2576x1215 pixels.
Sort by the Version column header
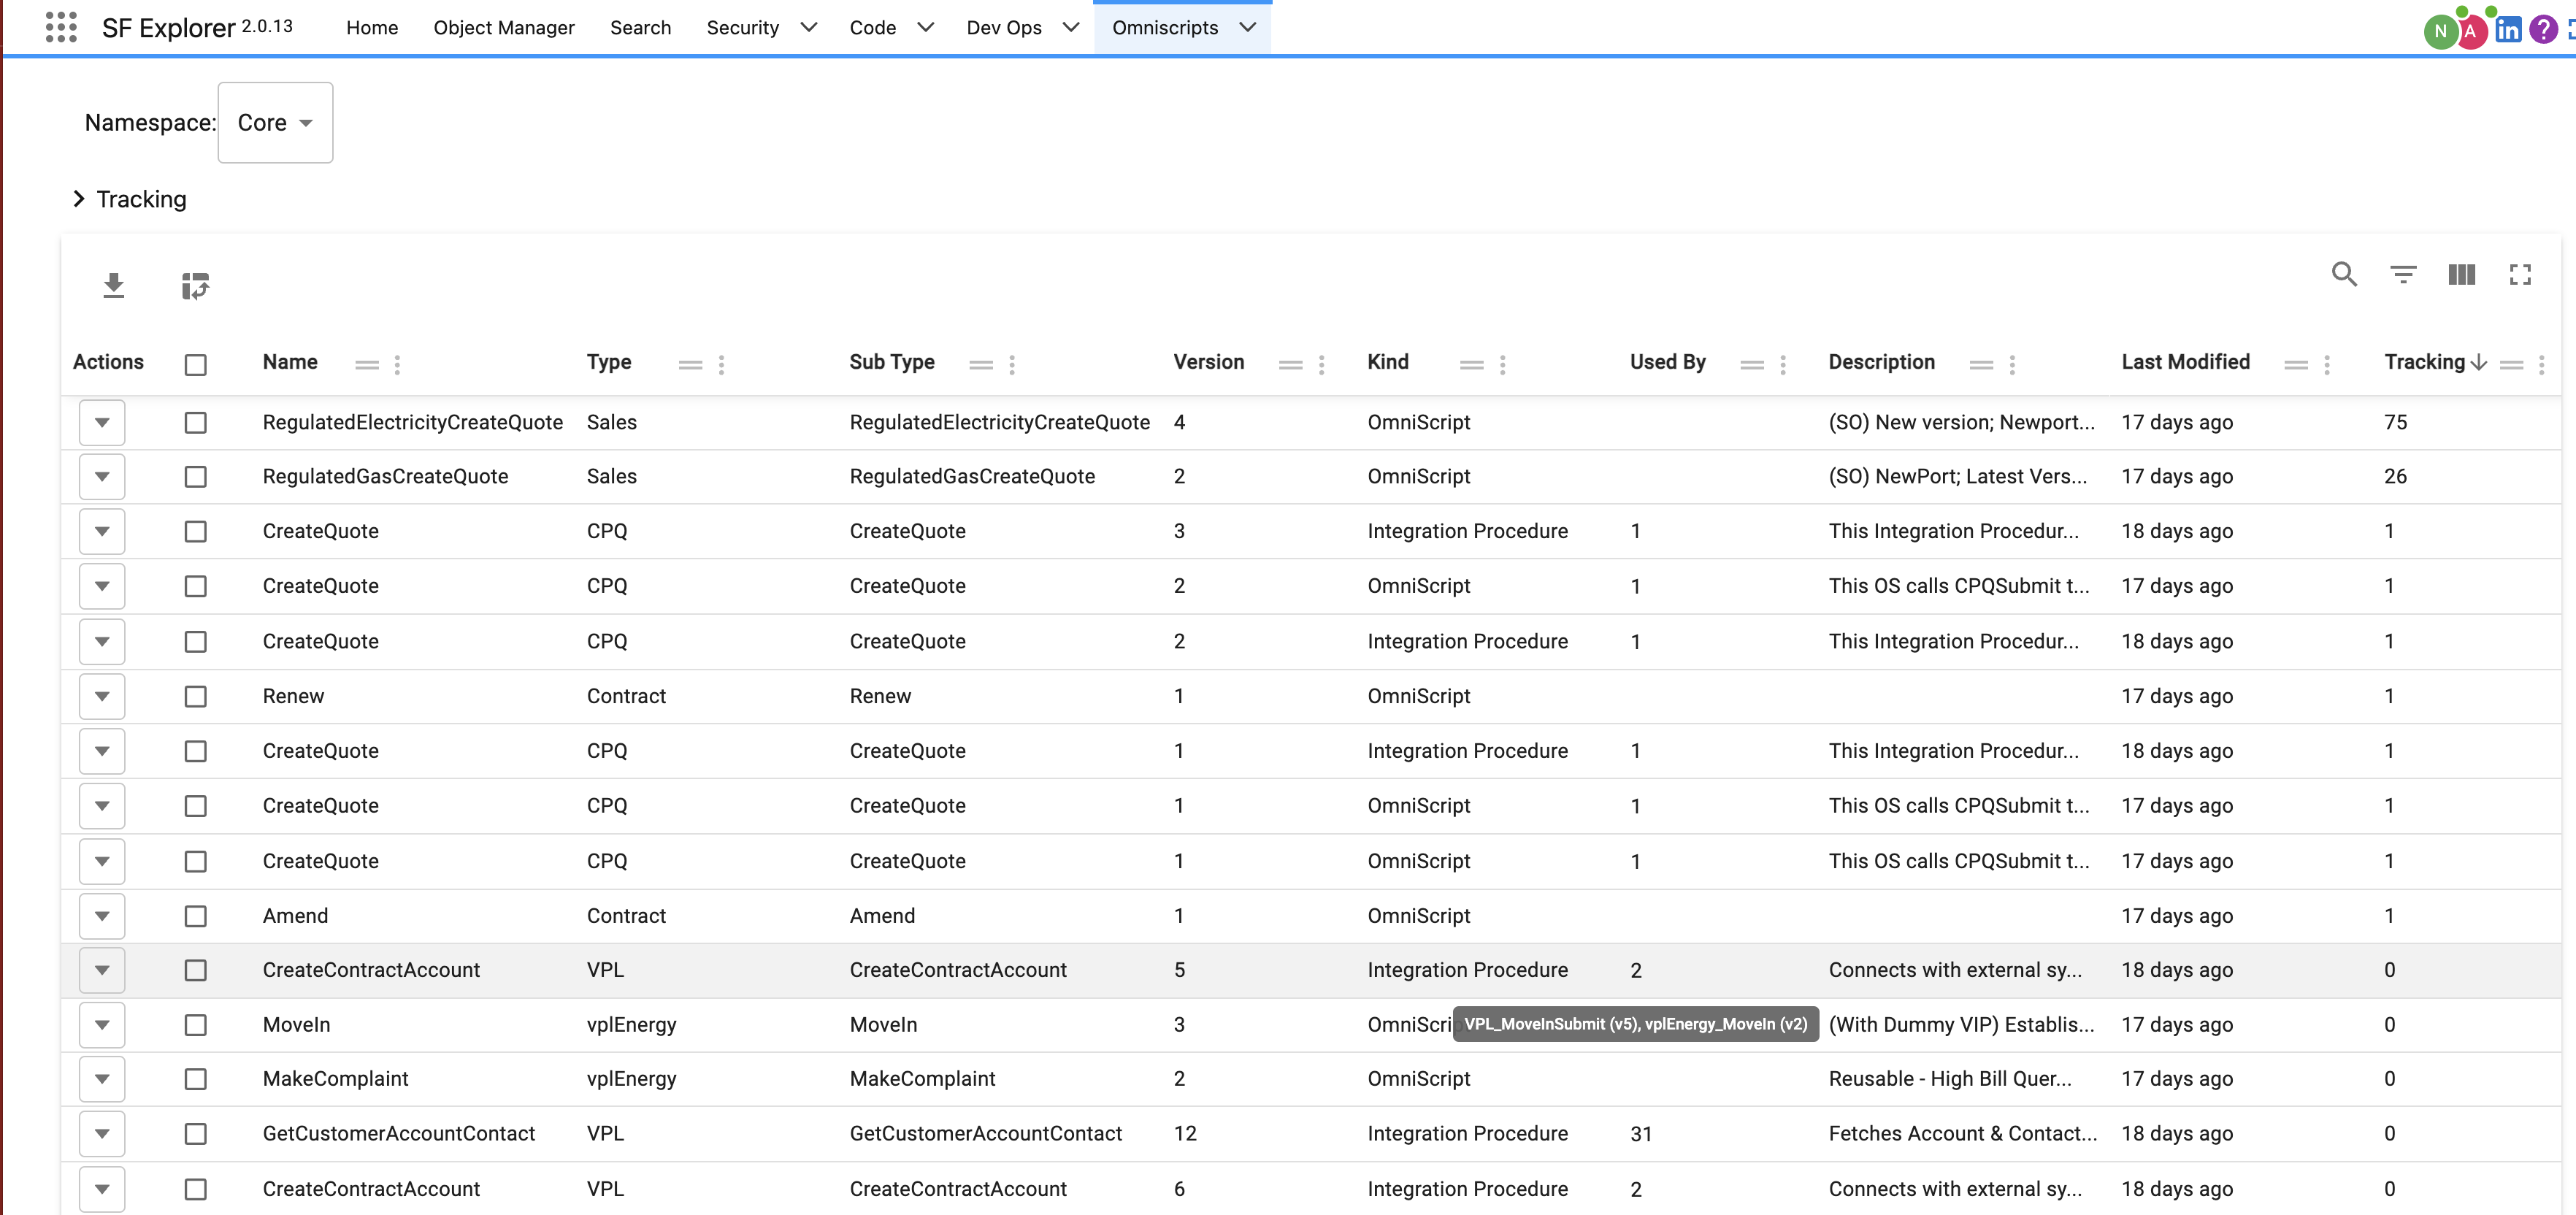1209,362
